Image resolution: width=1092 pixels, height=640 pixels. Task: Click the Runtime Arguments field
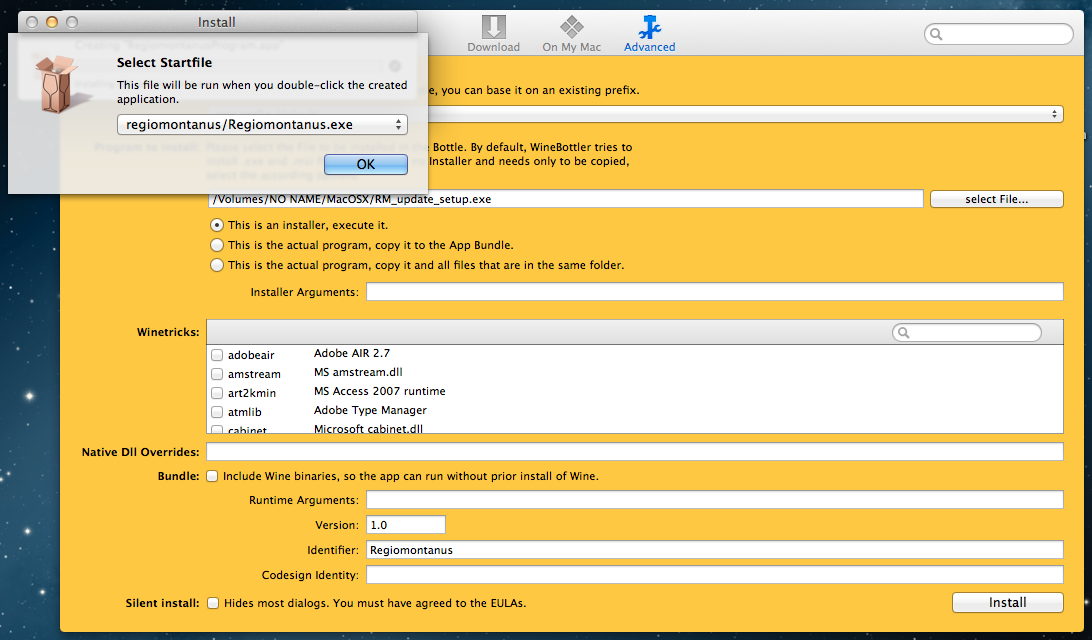click(x=715, y=500)
